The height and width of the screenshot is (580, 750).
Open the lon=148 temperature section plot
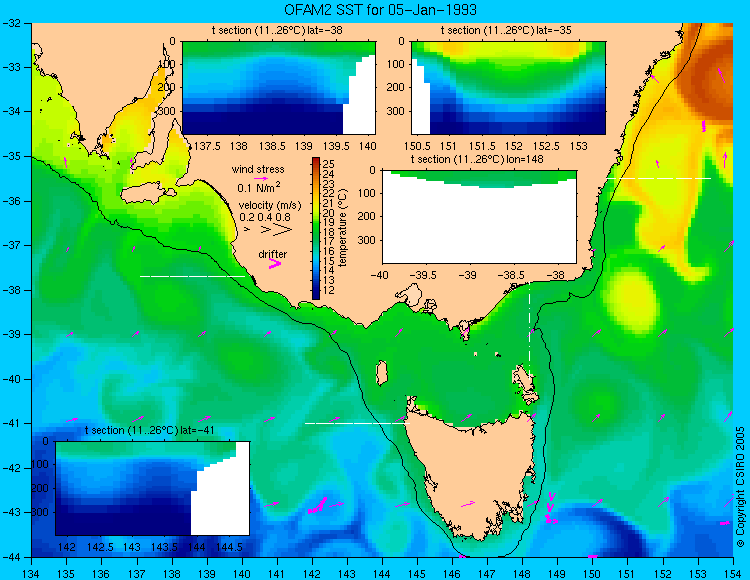tap(479, 217)
